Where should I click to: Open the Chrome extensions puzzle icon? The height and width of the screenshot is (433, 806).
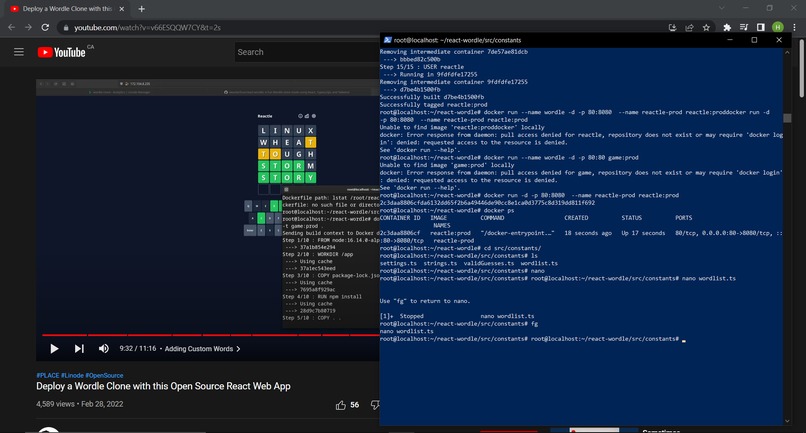[x=727, y=27]
